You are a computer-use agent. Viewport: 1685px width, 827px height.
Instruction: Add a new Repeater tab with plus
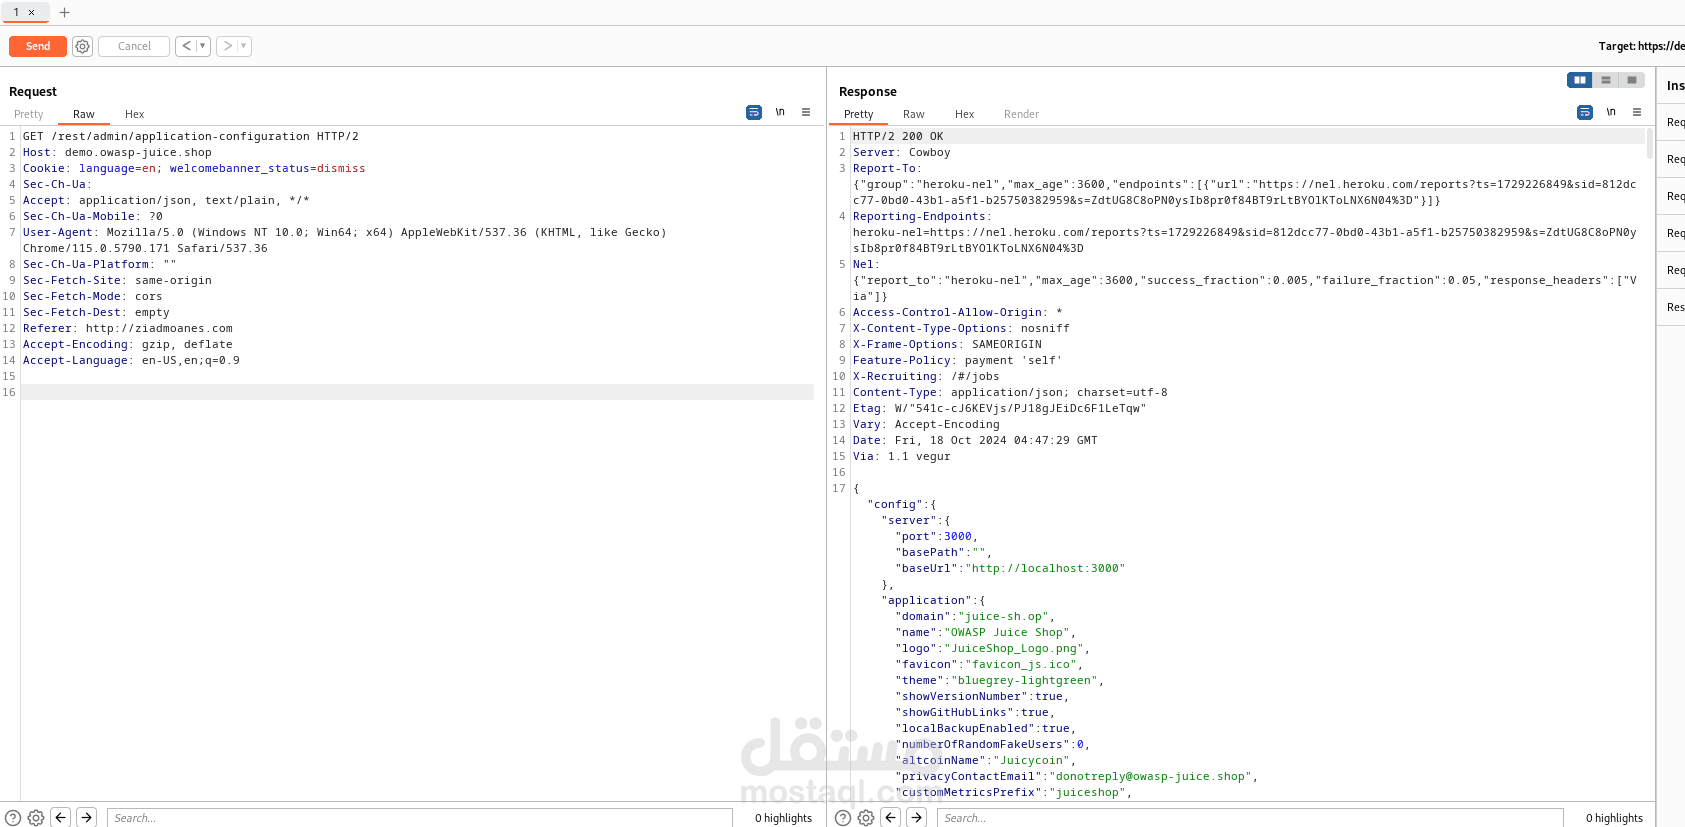pos(65,13)
